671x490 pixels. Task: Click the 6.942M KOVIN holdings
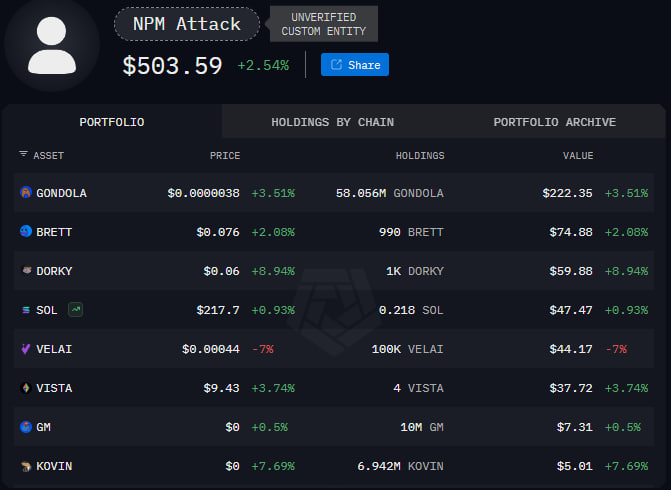pyautogui.click(x=400, y=466)
